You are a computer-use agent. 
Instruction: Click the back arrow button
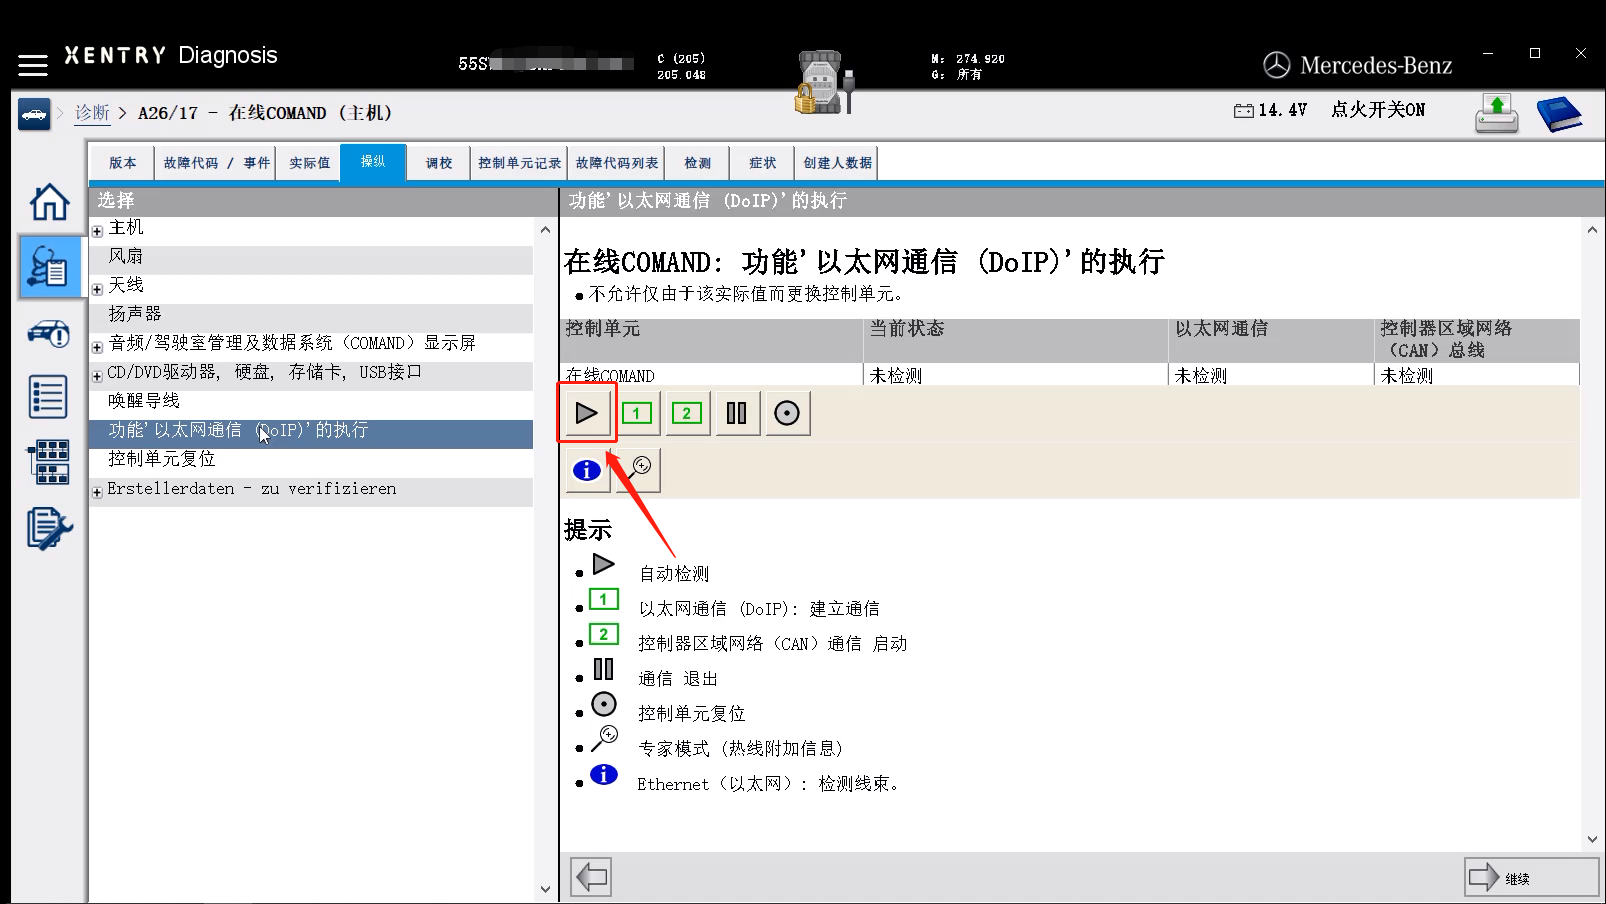coord(591,878)
